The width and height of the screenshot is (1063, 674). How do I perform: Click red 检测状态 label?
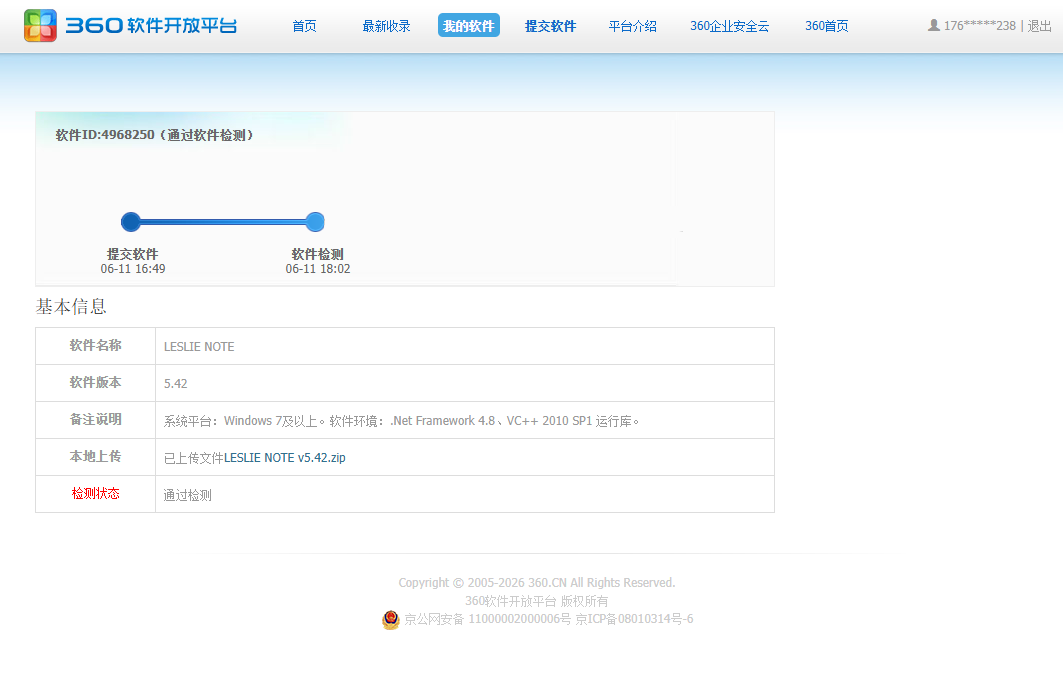point(96,494)
